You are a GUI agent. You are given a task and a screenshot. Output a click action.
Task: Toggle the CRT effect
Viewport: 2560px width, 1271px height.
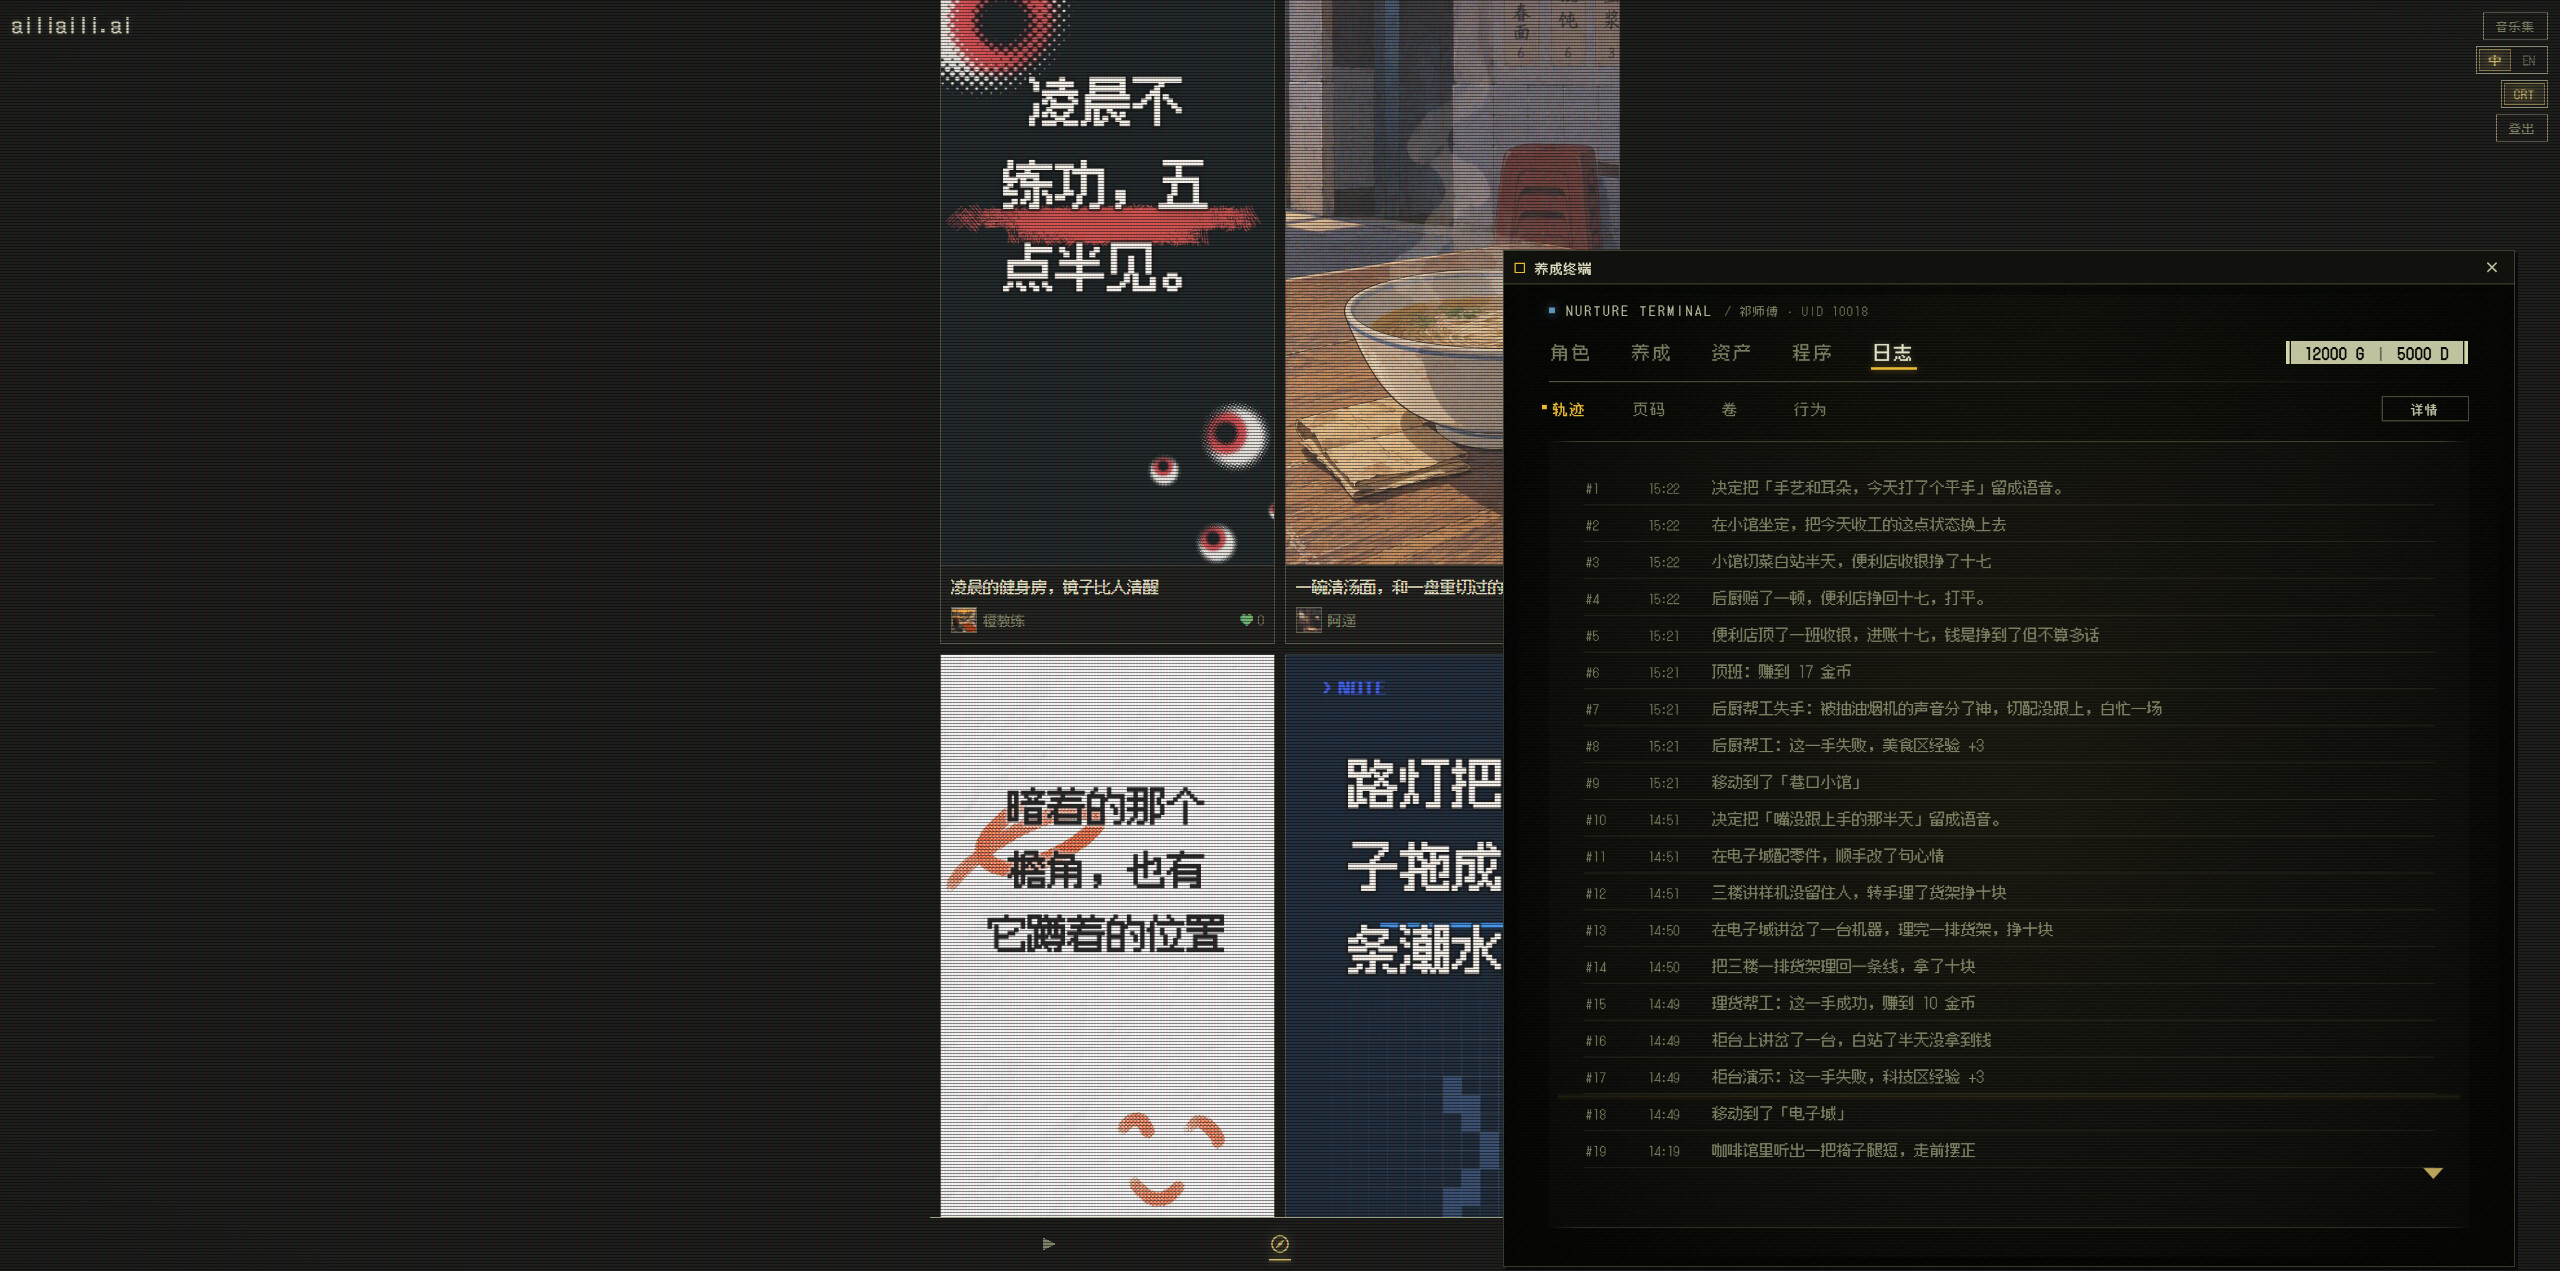(2523, 95)
